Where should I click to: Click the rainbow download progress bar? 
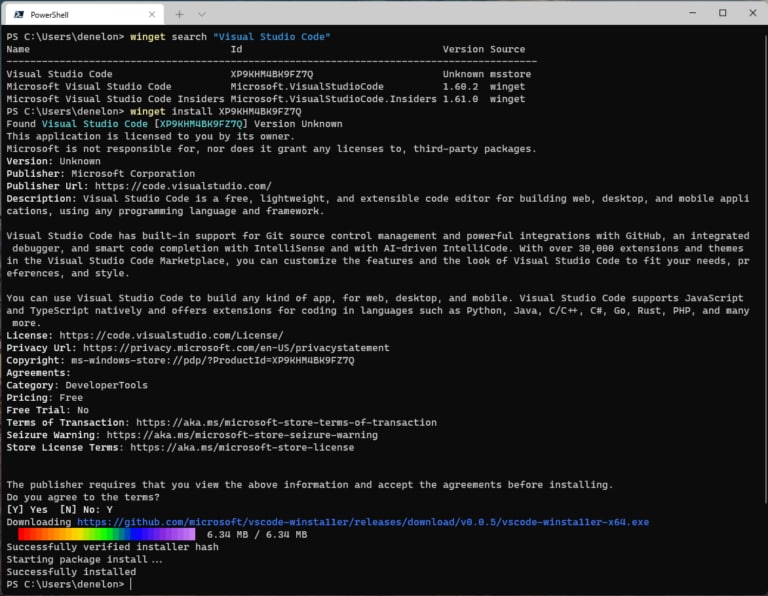click(x=107, y=534)
